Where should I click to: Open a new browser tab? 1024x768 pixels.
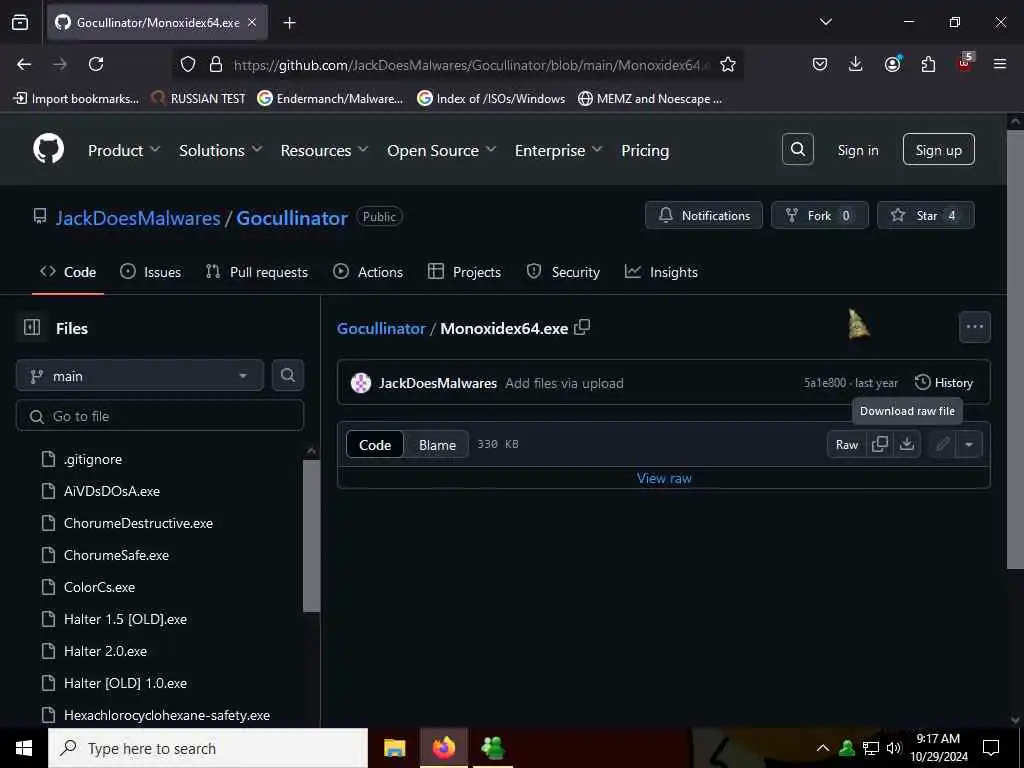click(289, 23)
